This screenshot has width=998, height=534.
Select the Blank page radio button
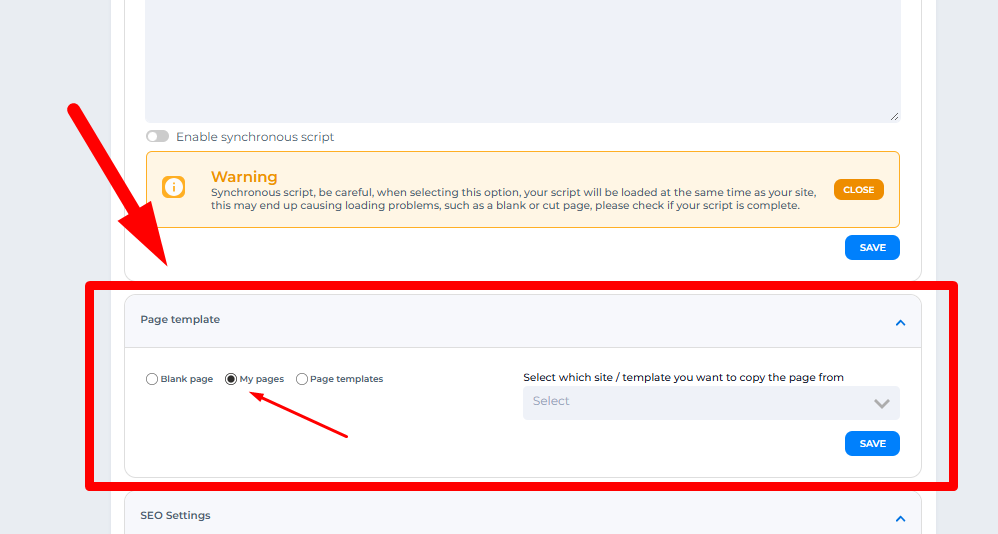click(x=152, y=379)
